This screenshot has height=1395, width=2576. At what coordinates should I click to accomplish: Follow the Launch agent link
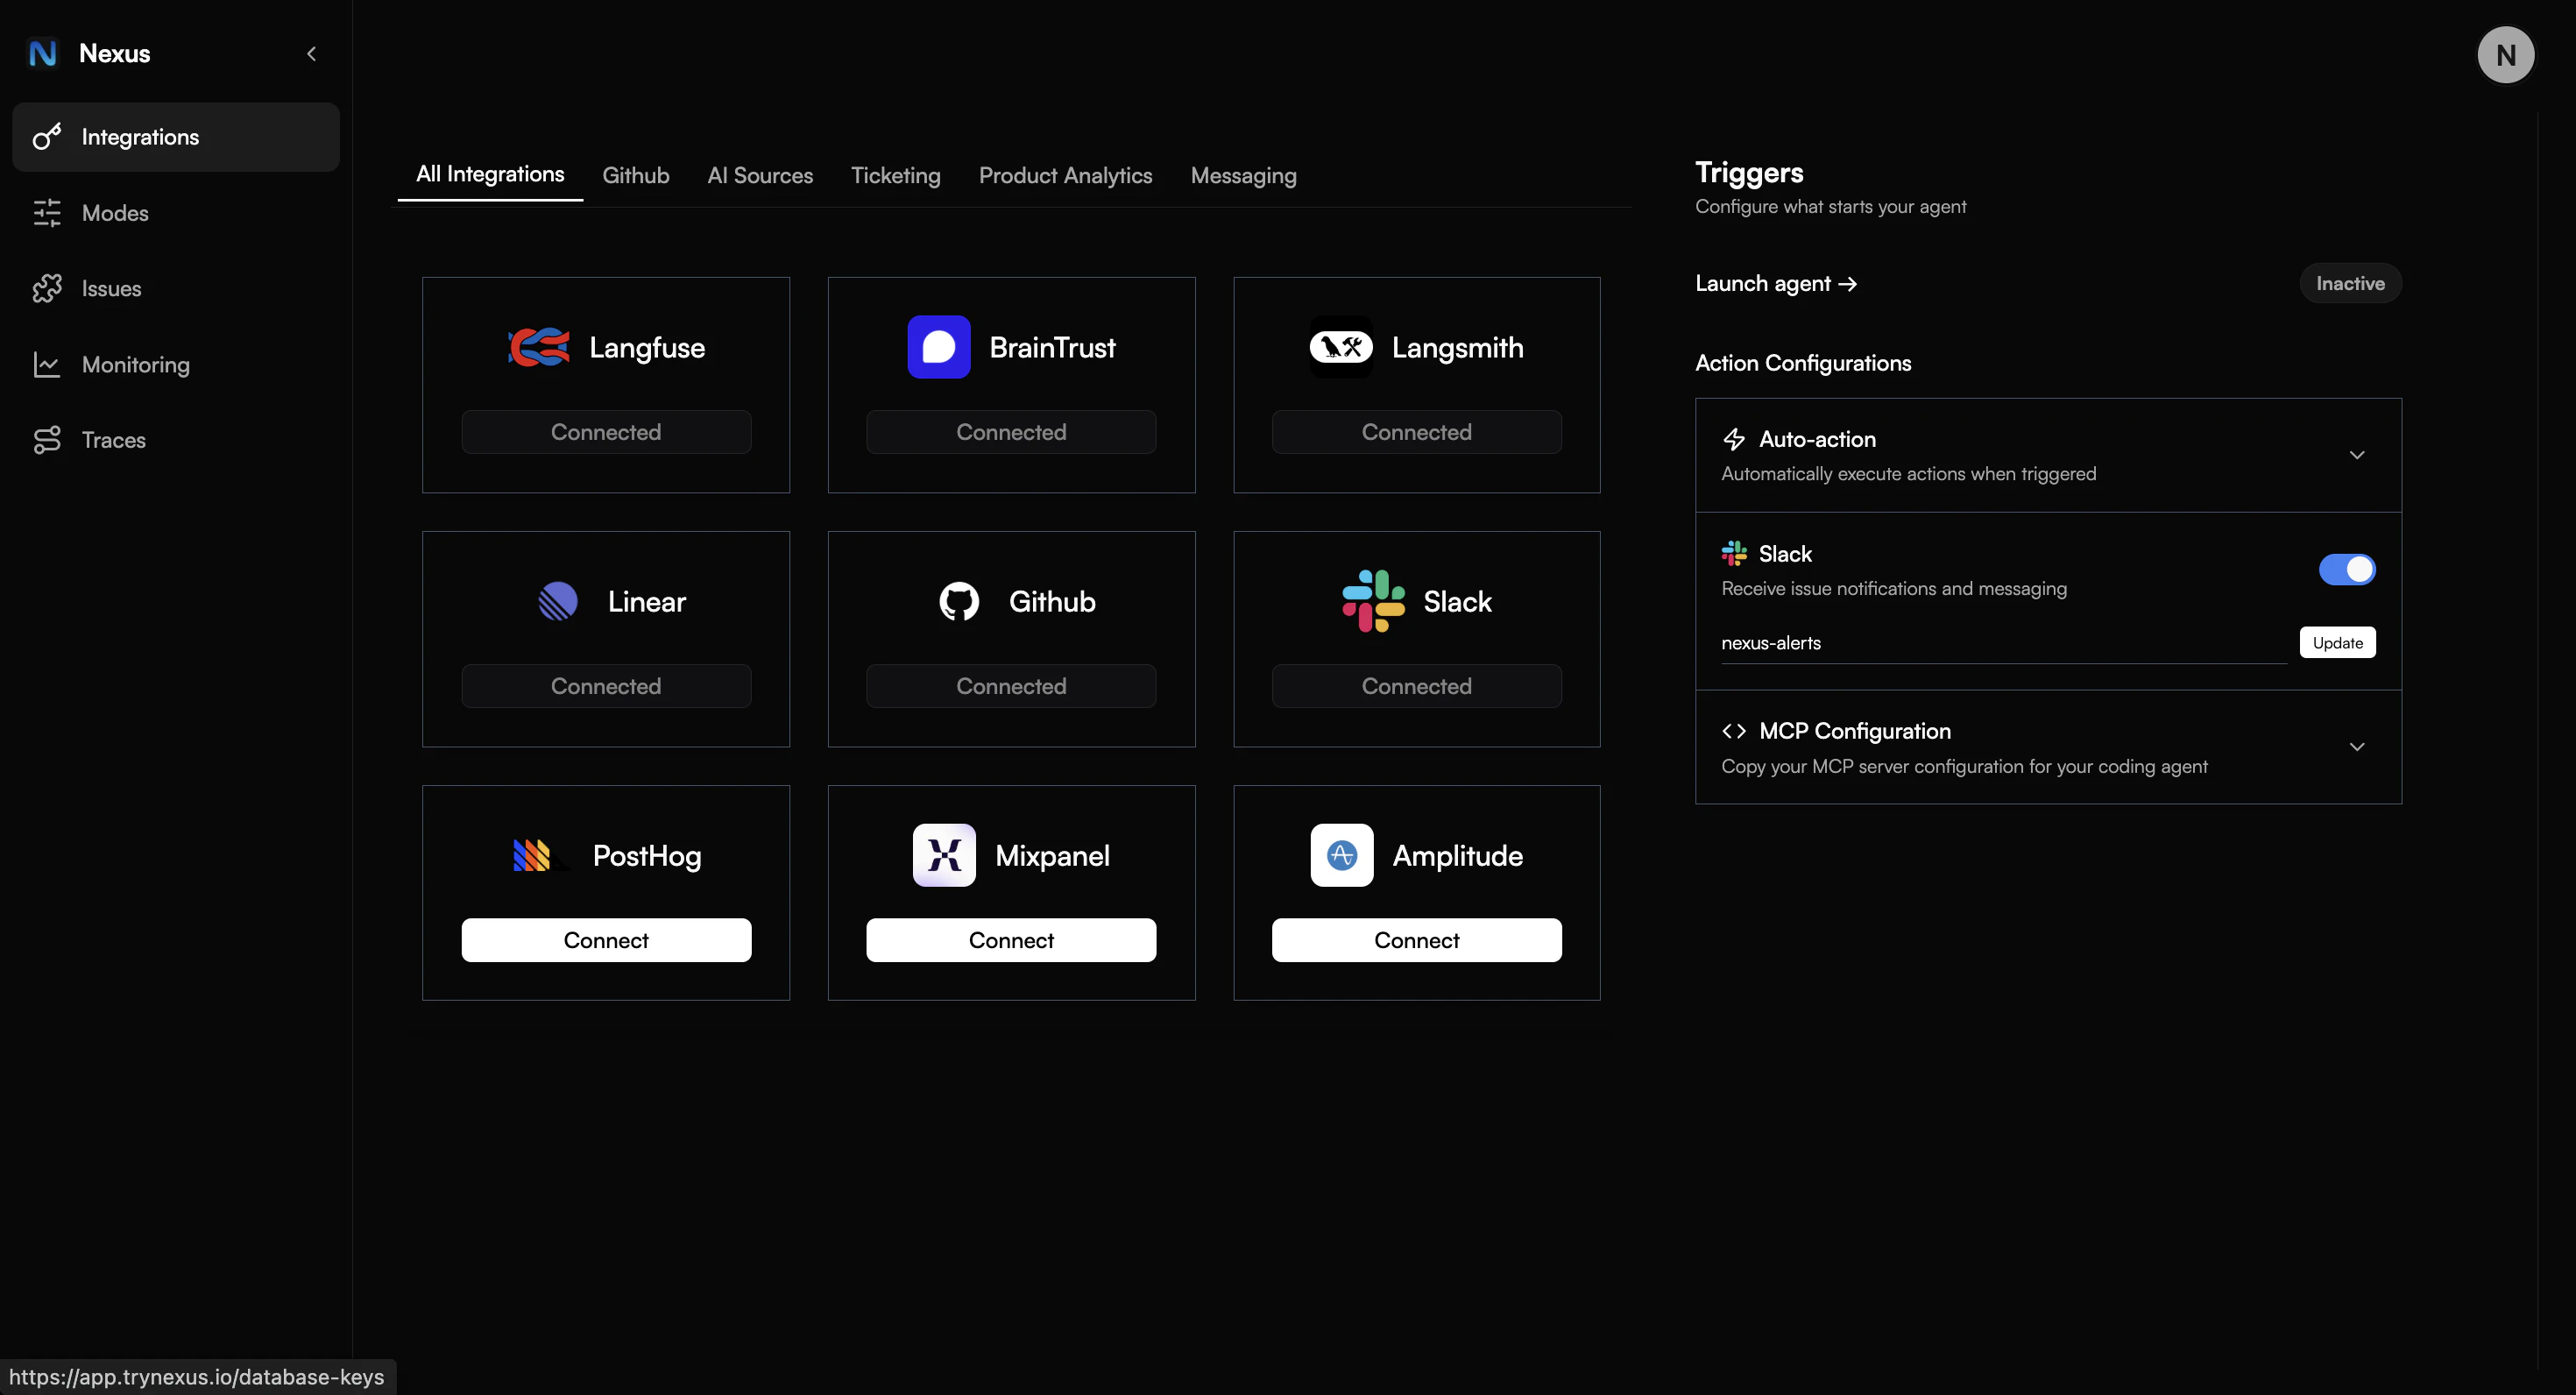coord(1777,283)
